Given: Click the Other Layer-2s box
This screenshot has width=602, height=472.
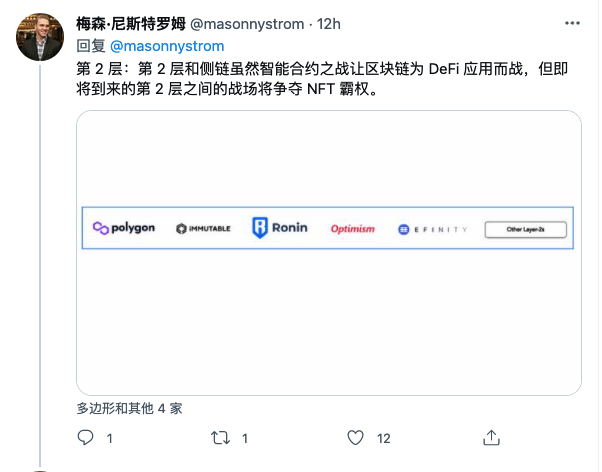Looking at the screenshot, I should (526, 230).
